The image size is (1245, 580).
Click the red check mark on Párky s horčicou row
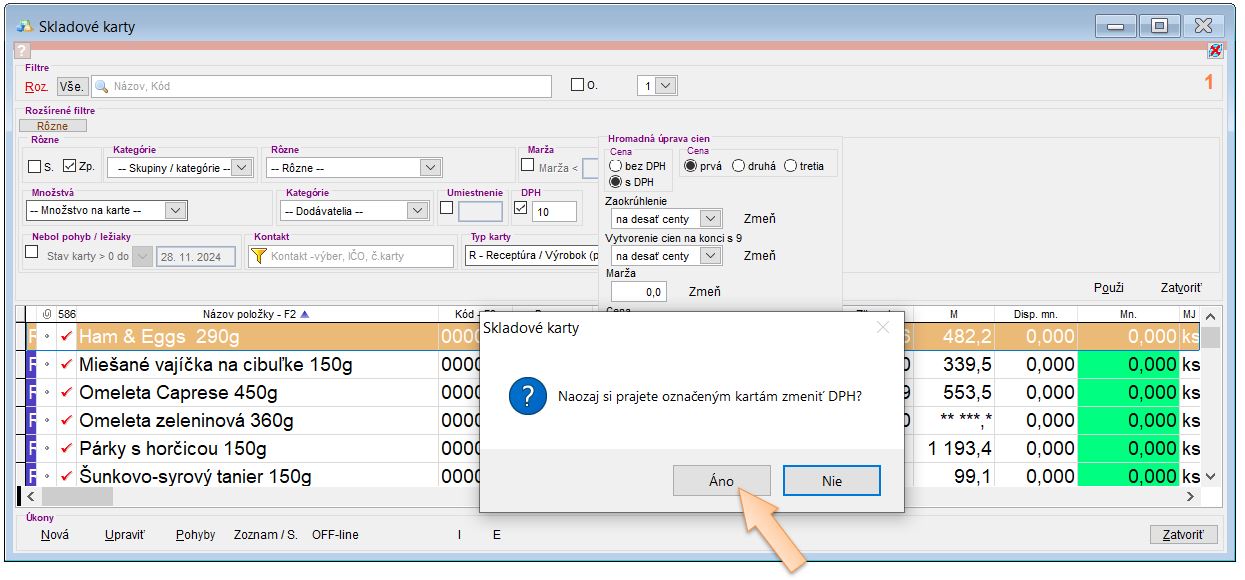tap(66, 449)
